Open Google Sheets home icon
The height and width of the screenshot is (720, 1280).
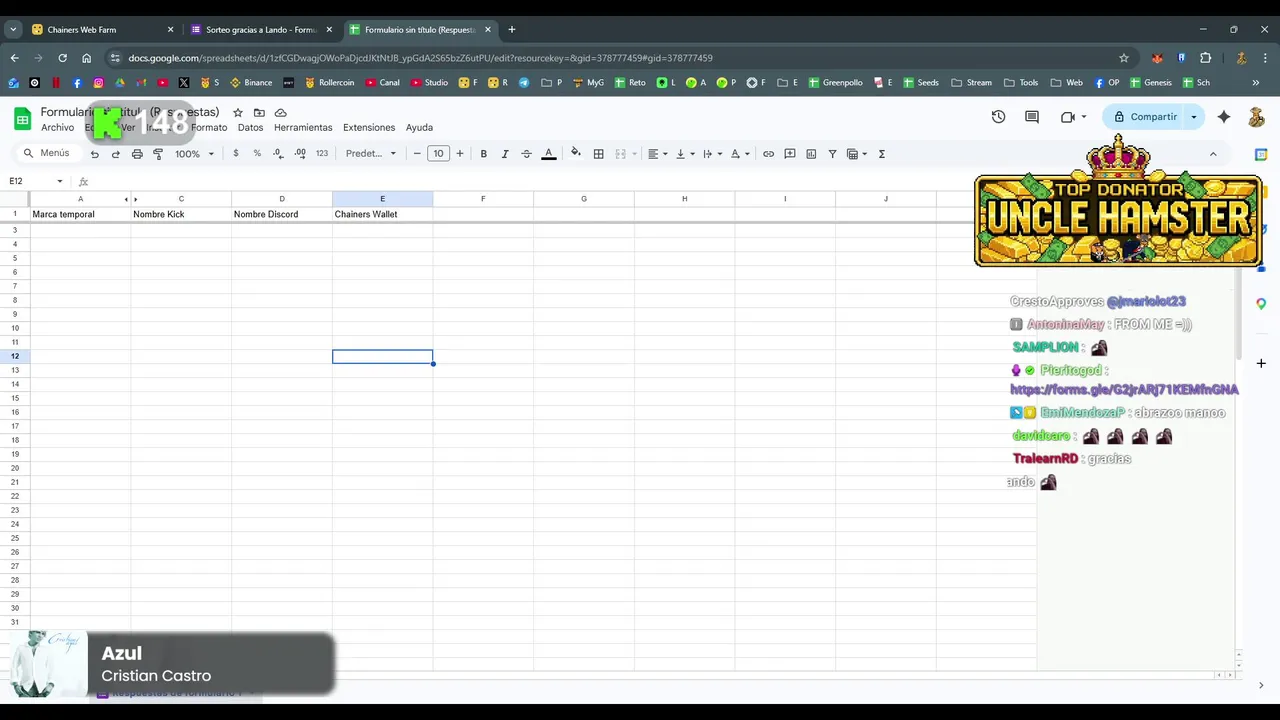(22, 119)
